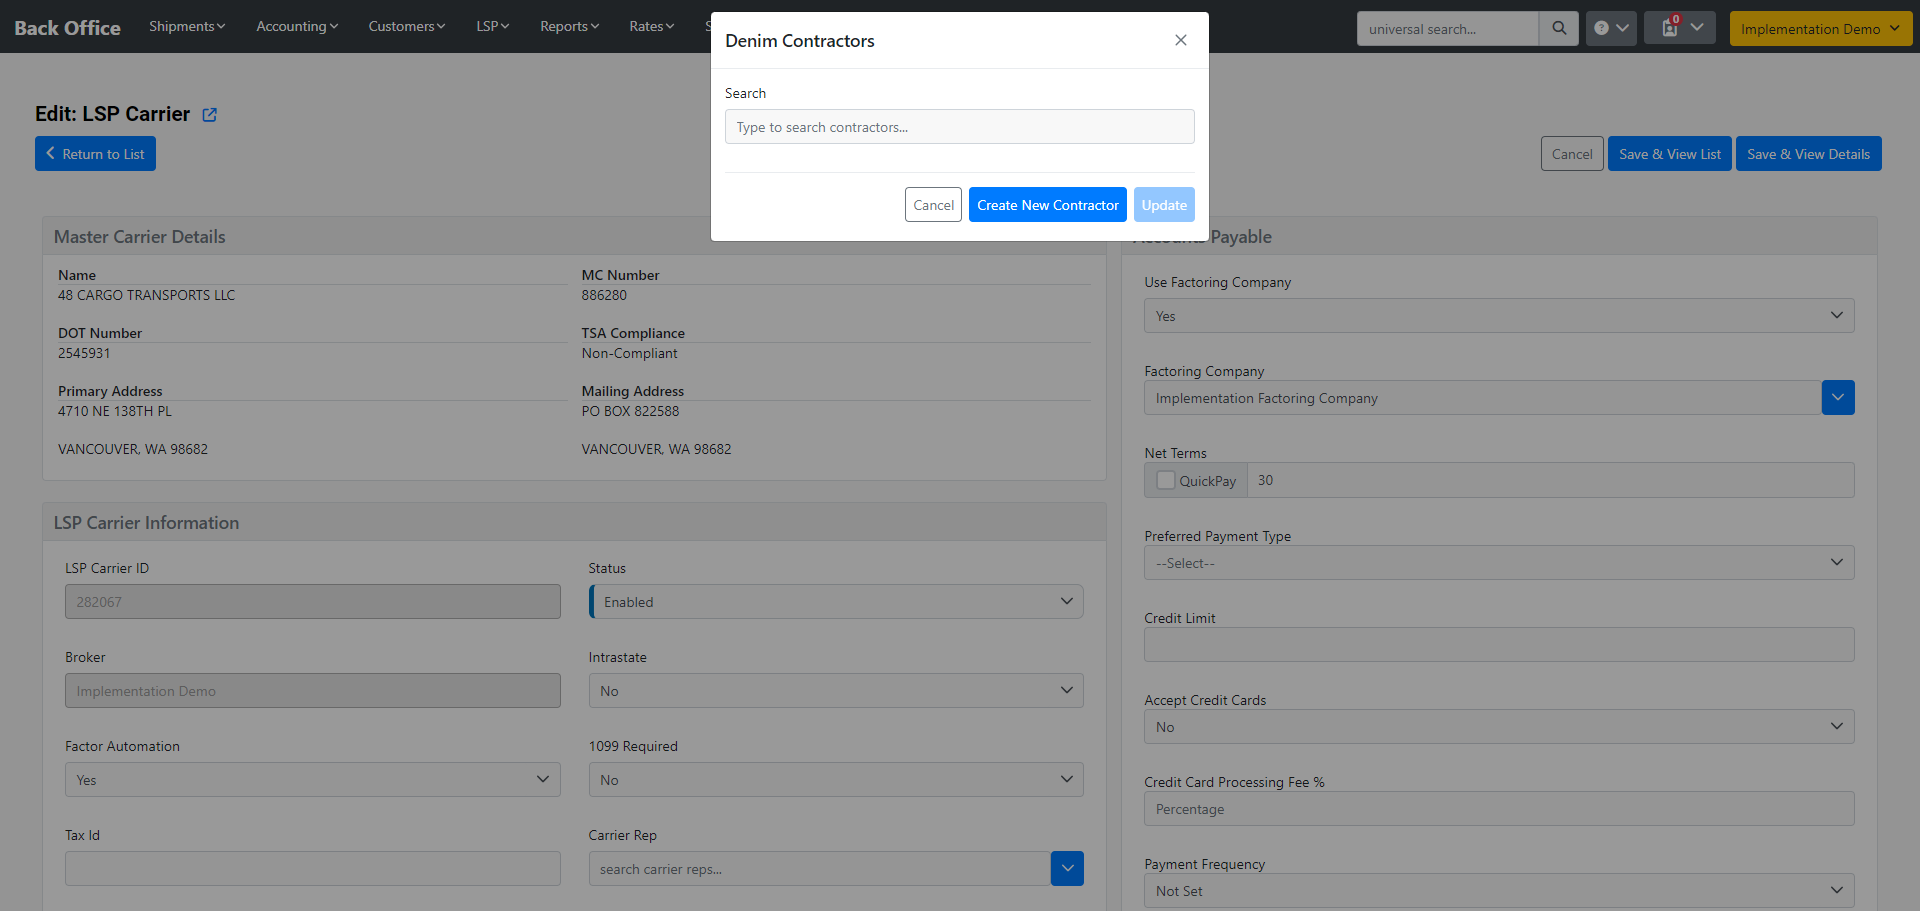
Task: Open the Intrastate dropdown
Action: (x=836, y=691)
